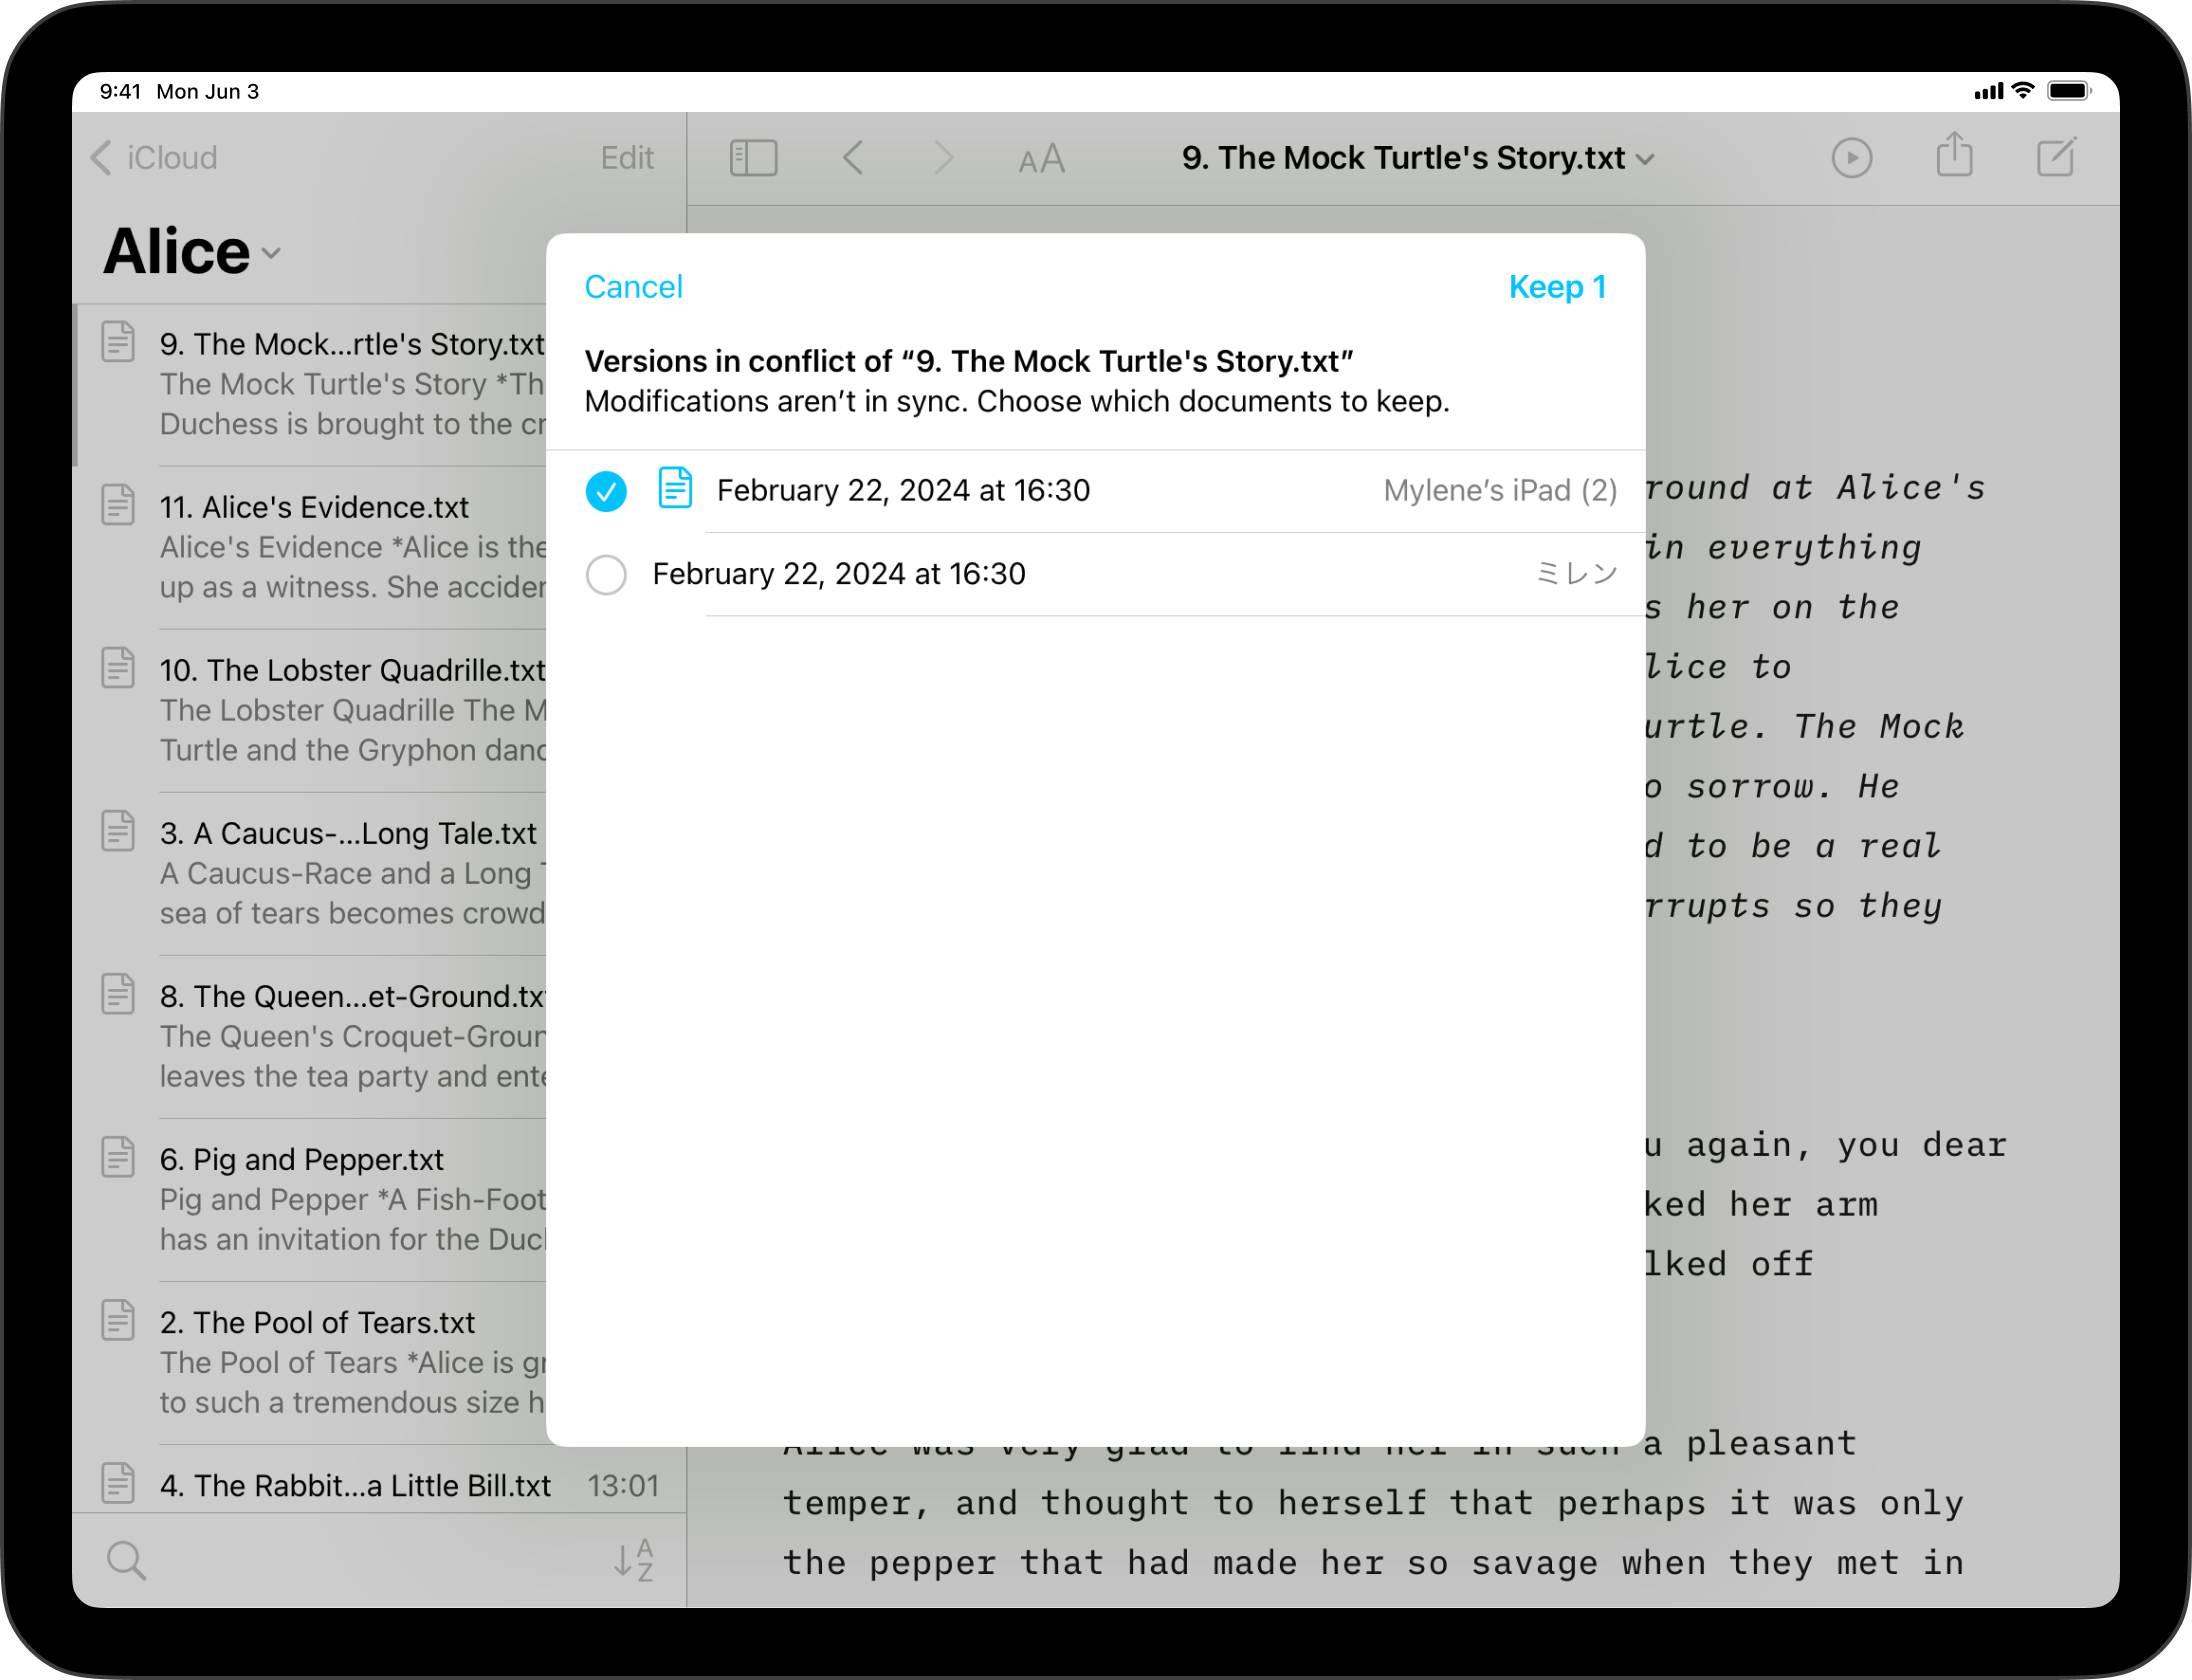
Task: Uncheck the Mylene's iPad (2) version
Action: (x=606, y=491)
